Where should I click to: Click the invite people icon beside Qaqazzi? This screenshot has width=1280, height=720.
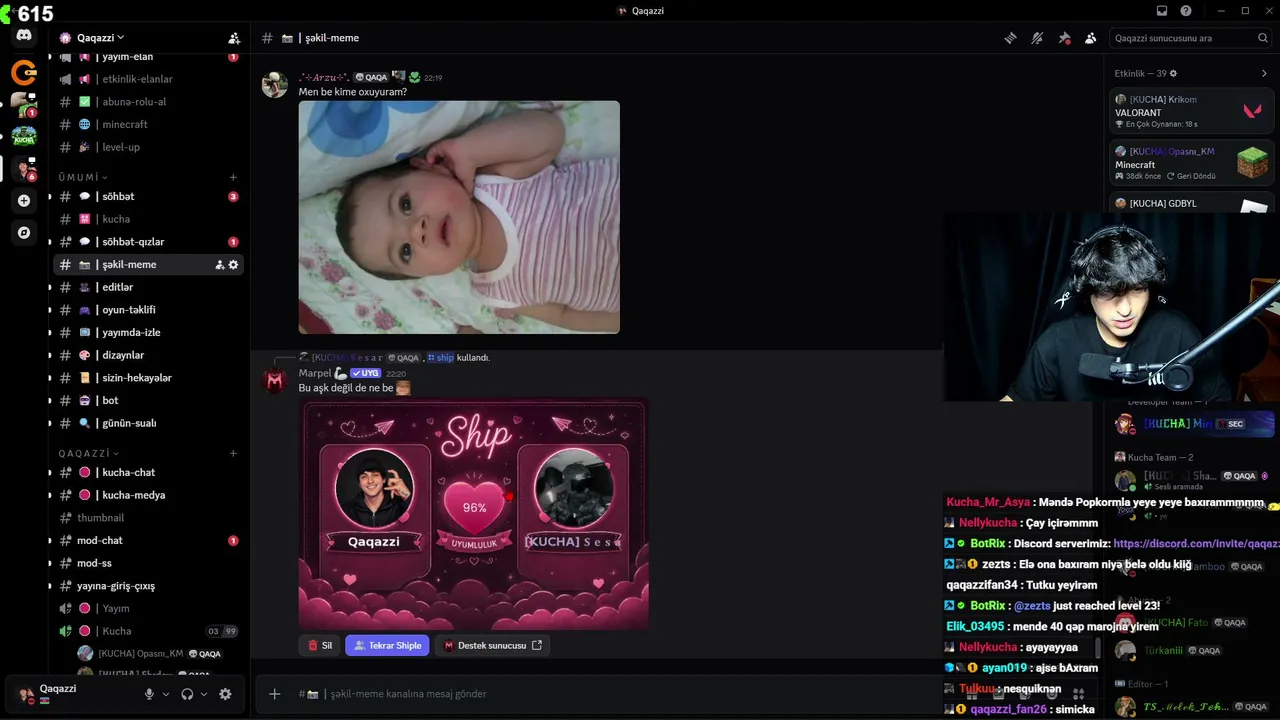(234, 38)
